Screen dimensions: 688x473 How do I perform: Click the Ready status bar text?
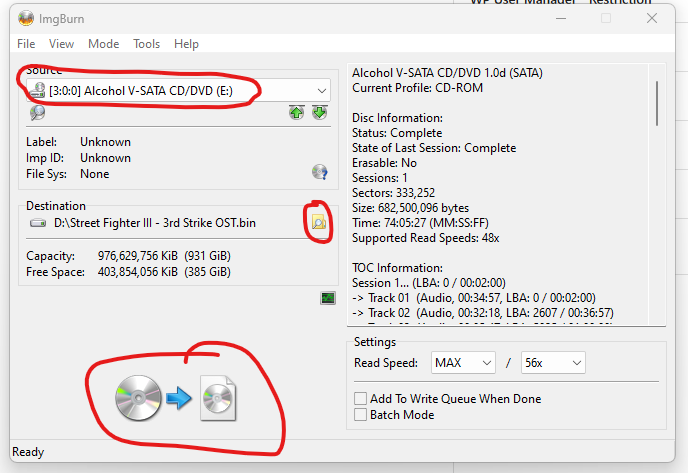[28, 452]
